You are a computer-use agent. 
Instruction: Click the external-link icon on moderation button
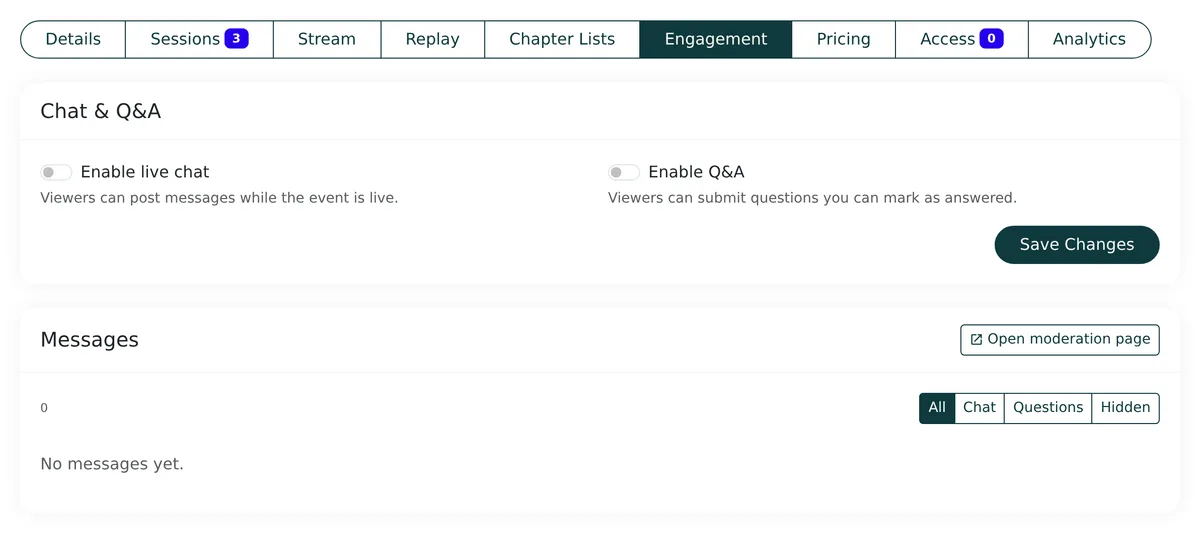[977, 340]
